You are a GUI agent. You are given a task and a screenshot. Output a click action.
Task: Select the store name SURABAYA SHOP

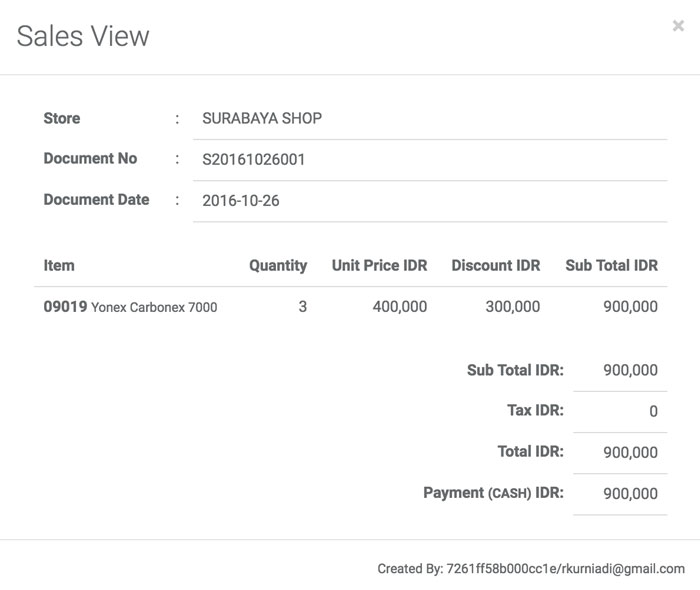pos(262,118)
